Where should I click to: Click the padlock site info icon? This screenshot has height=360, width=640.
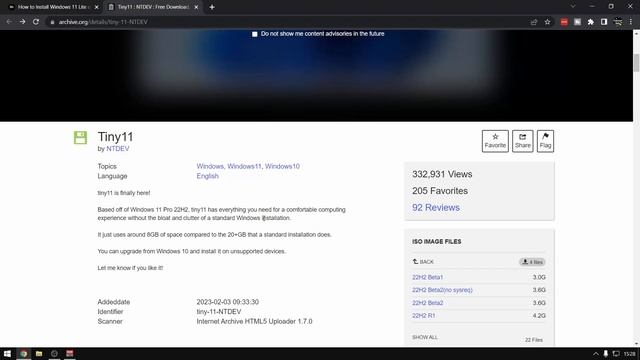coord(52,22)
